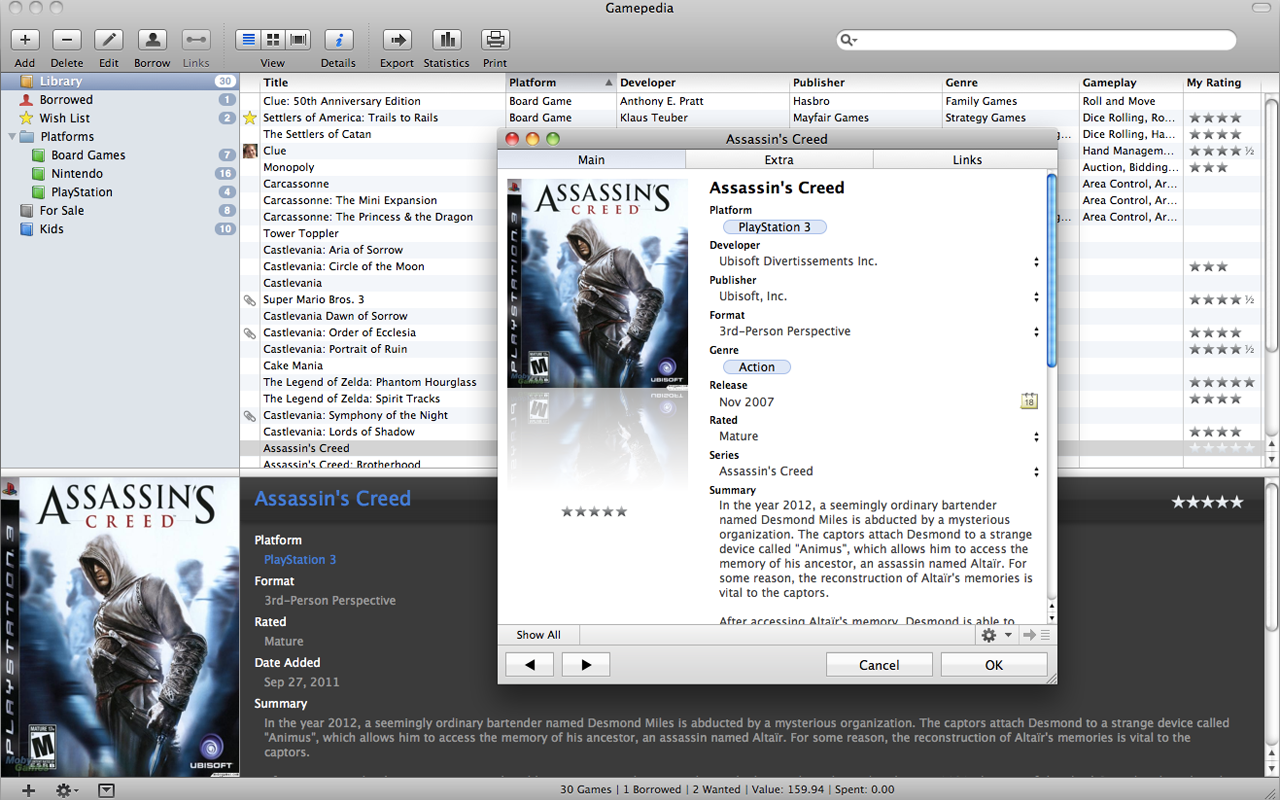Open the Edit pencil tool
Screen dimensions: 1280x800
click(109, 40)
